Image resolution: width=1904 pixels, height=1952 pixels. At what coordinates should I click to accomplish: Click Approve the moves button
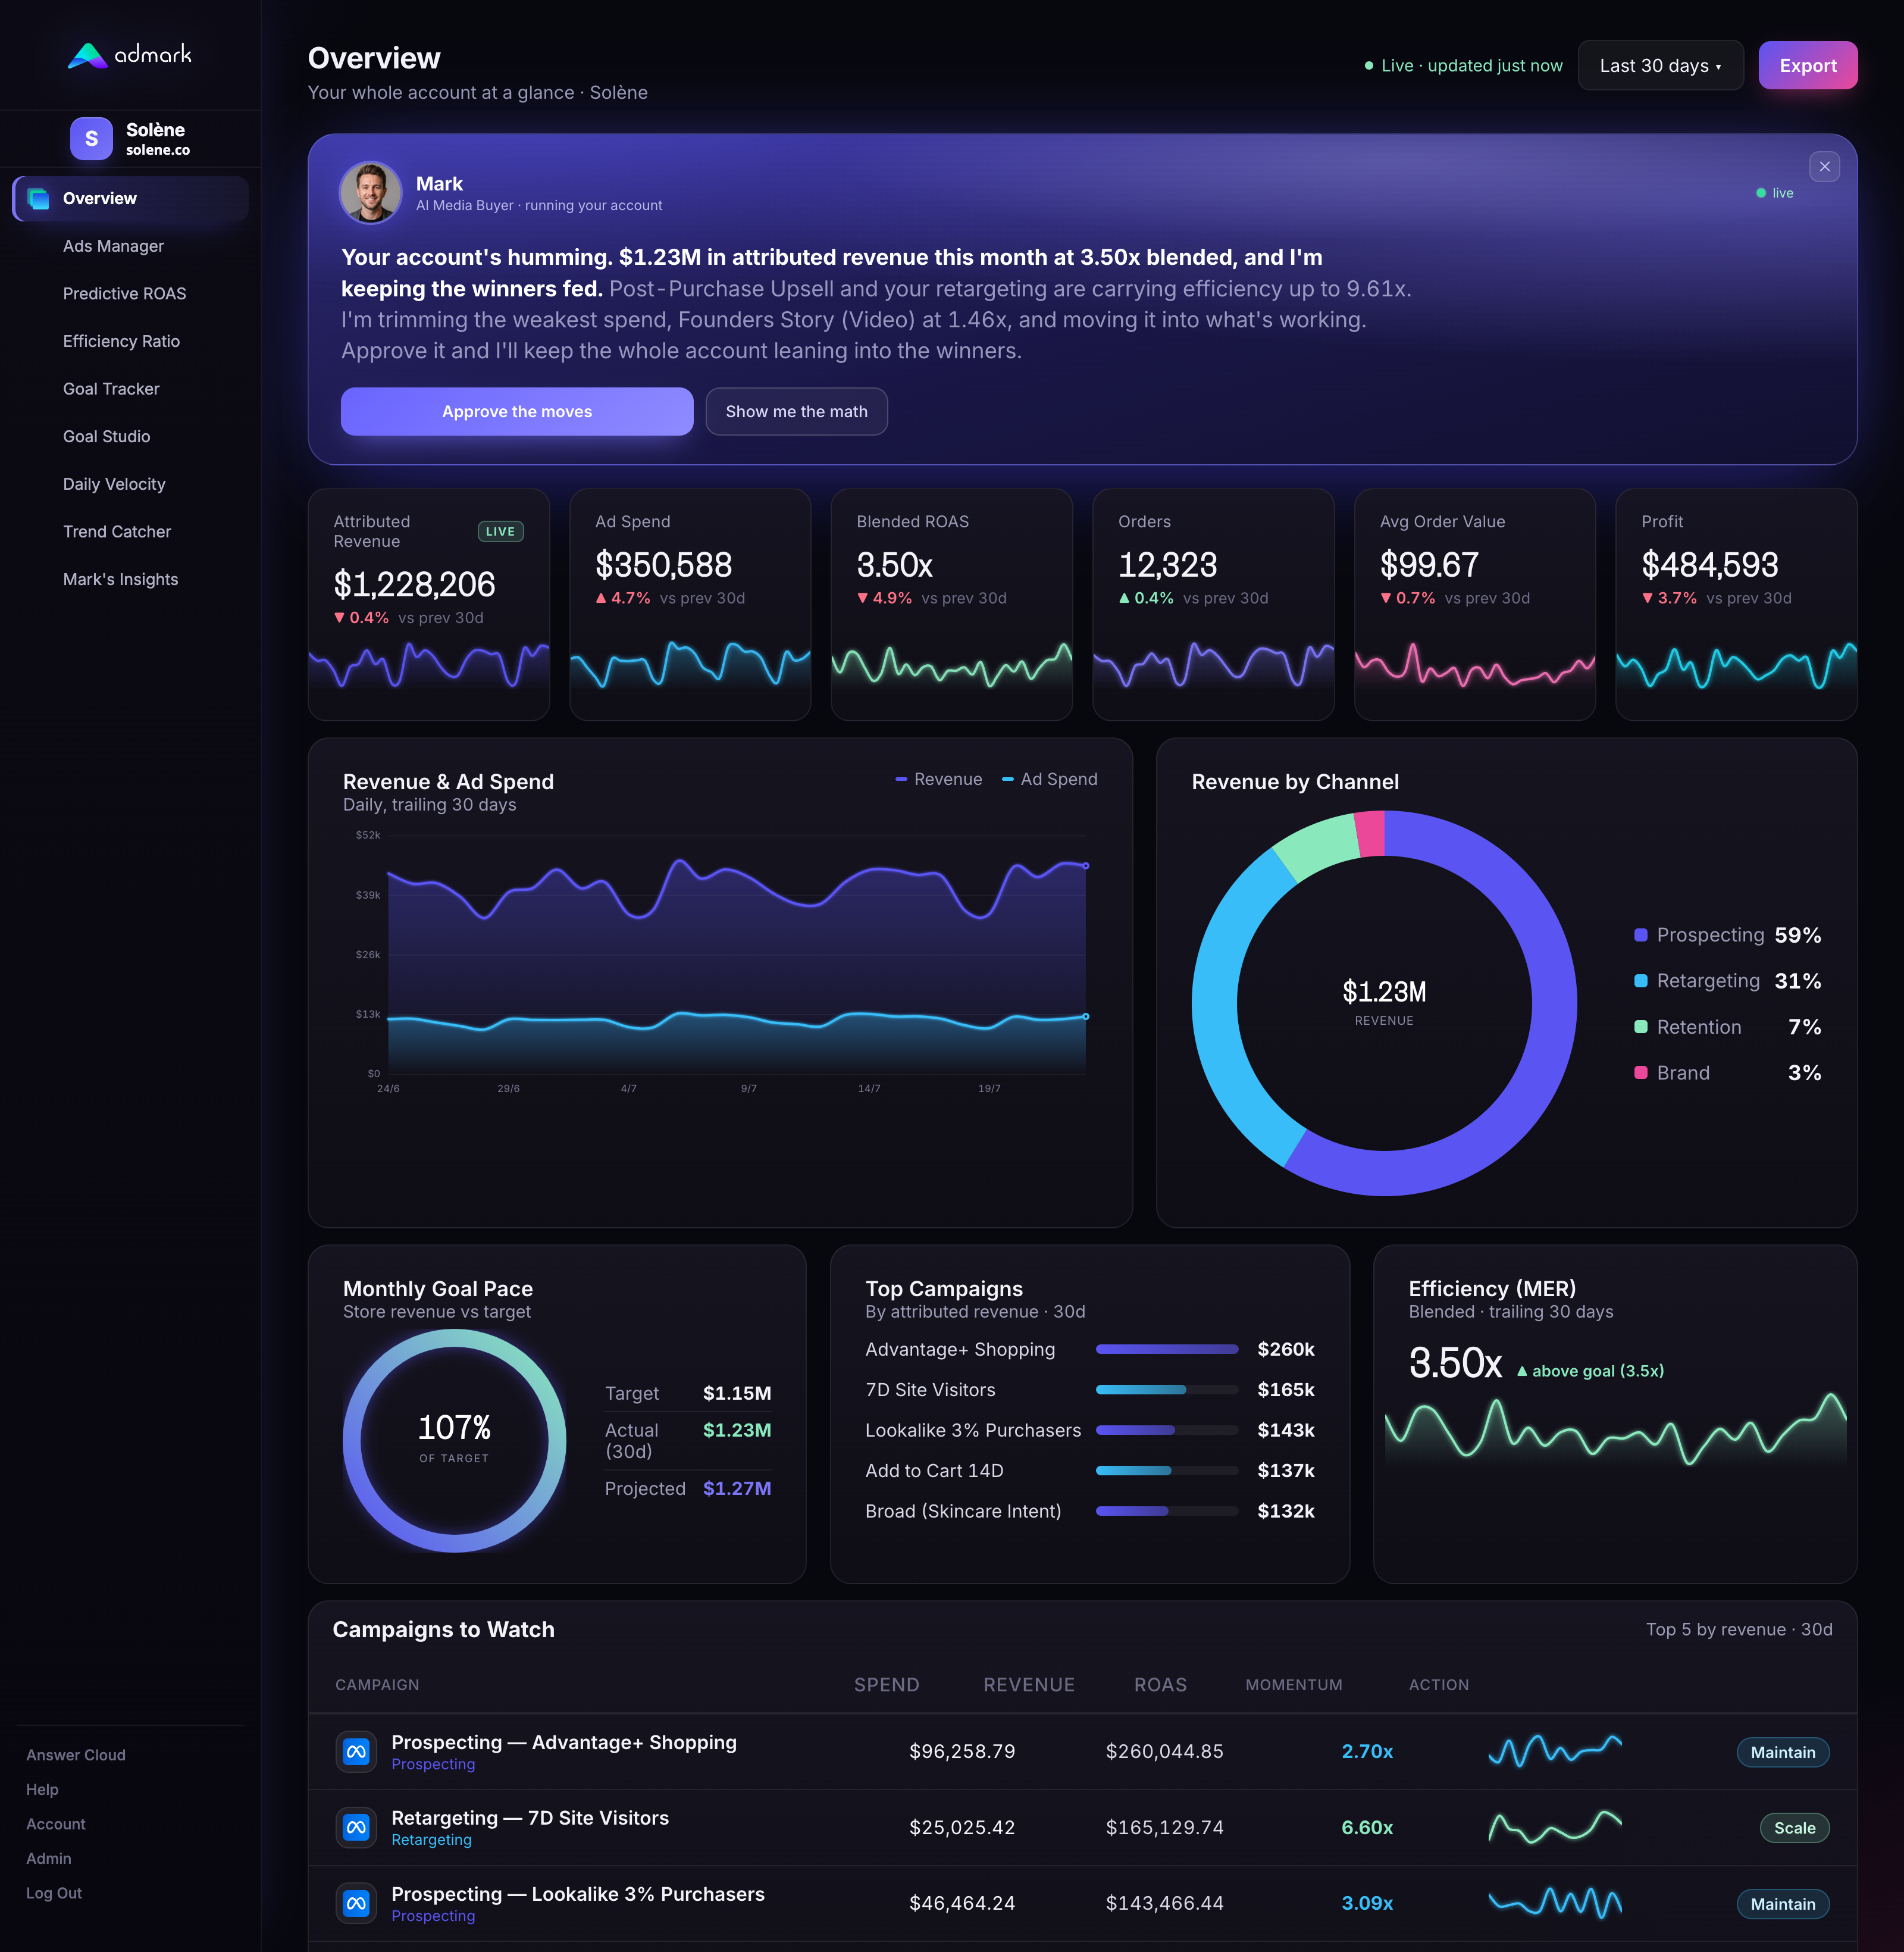tap(517, 411)
